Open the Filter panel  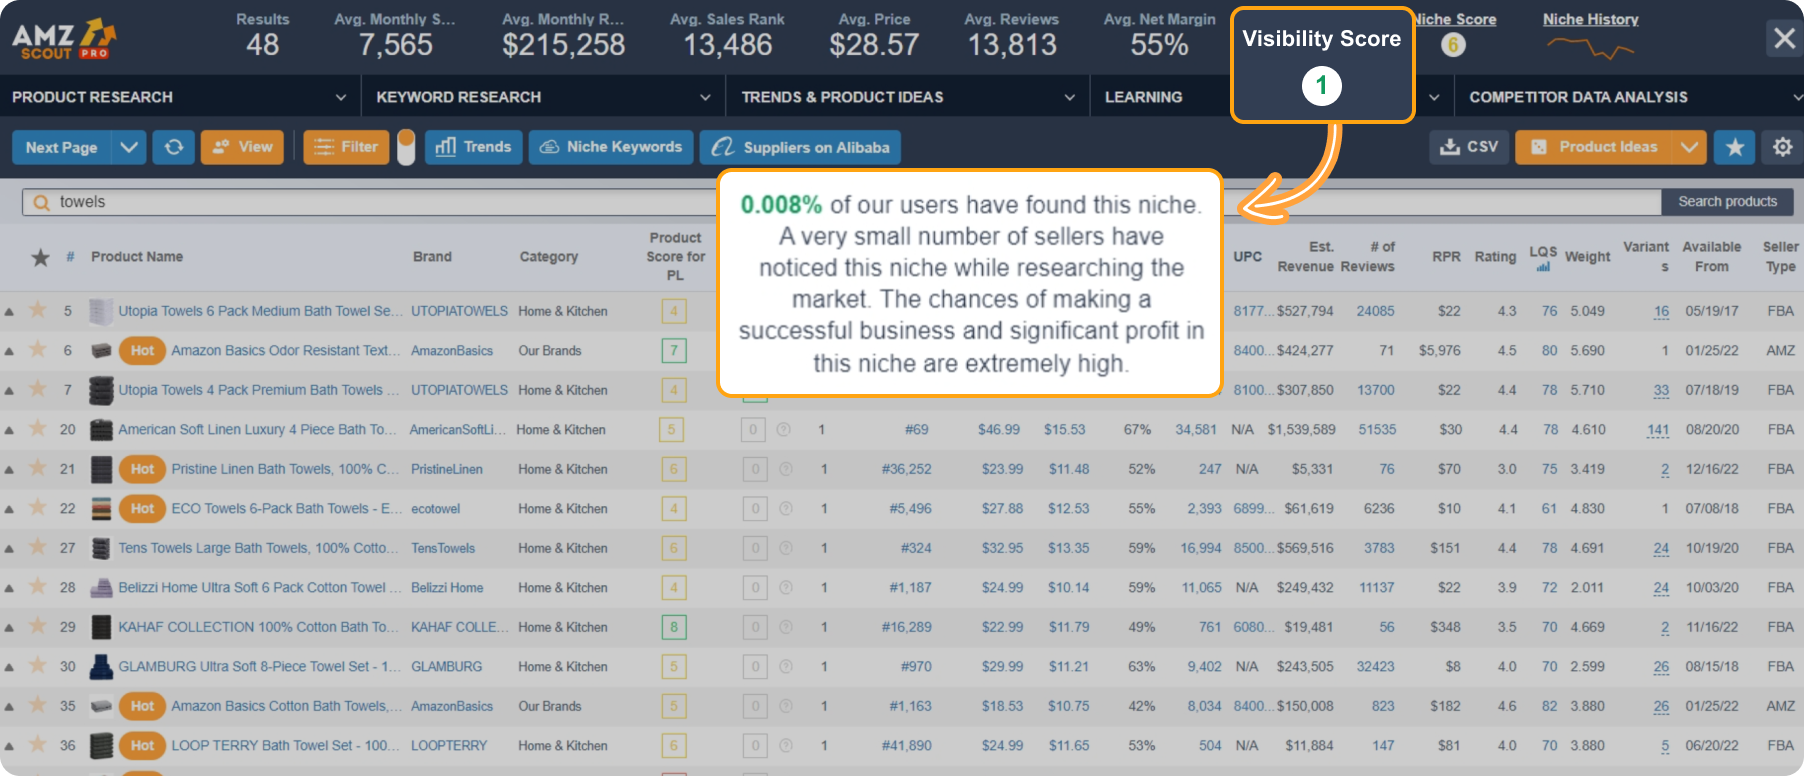[x=346, y=147]
